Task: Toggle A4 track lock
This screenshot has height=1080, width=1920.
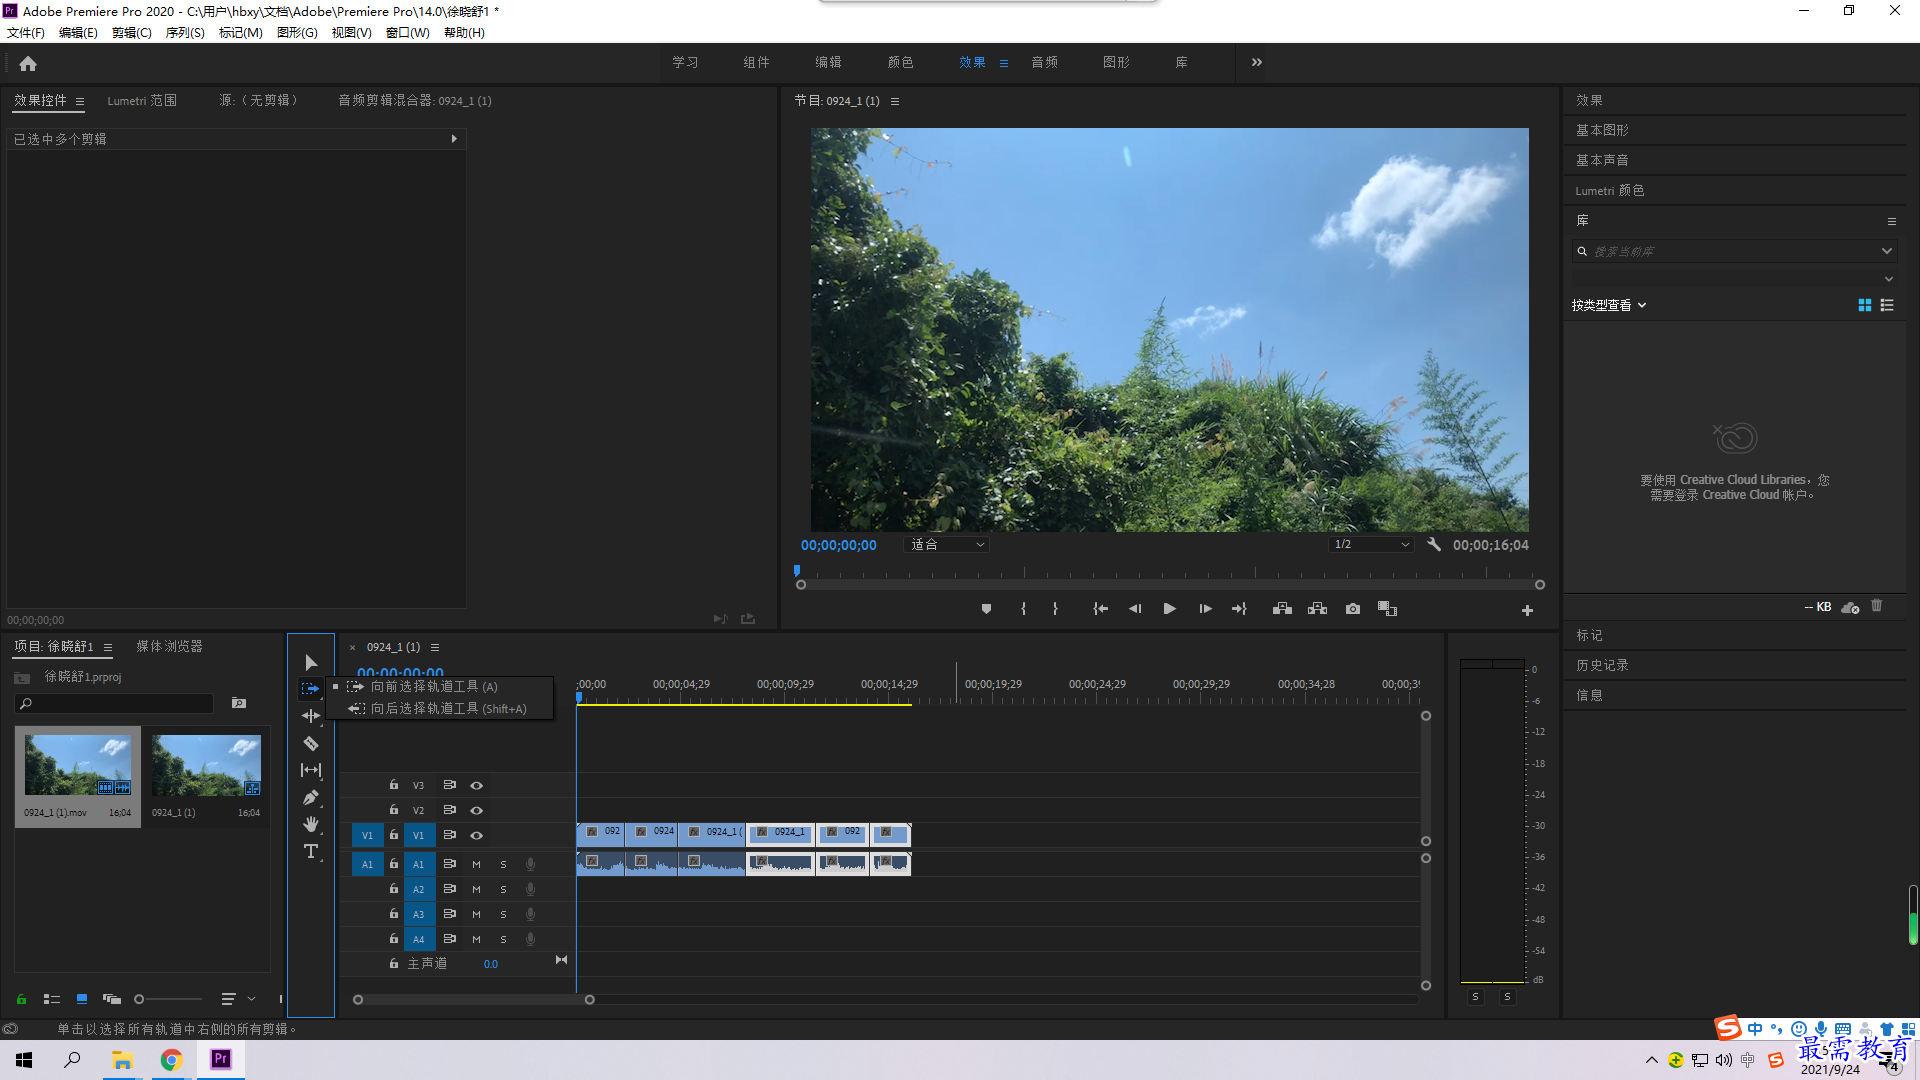Action: 394,939
